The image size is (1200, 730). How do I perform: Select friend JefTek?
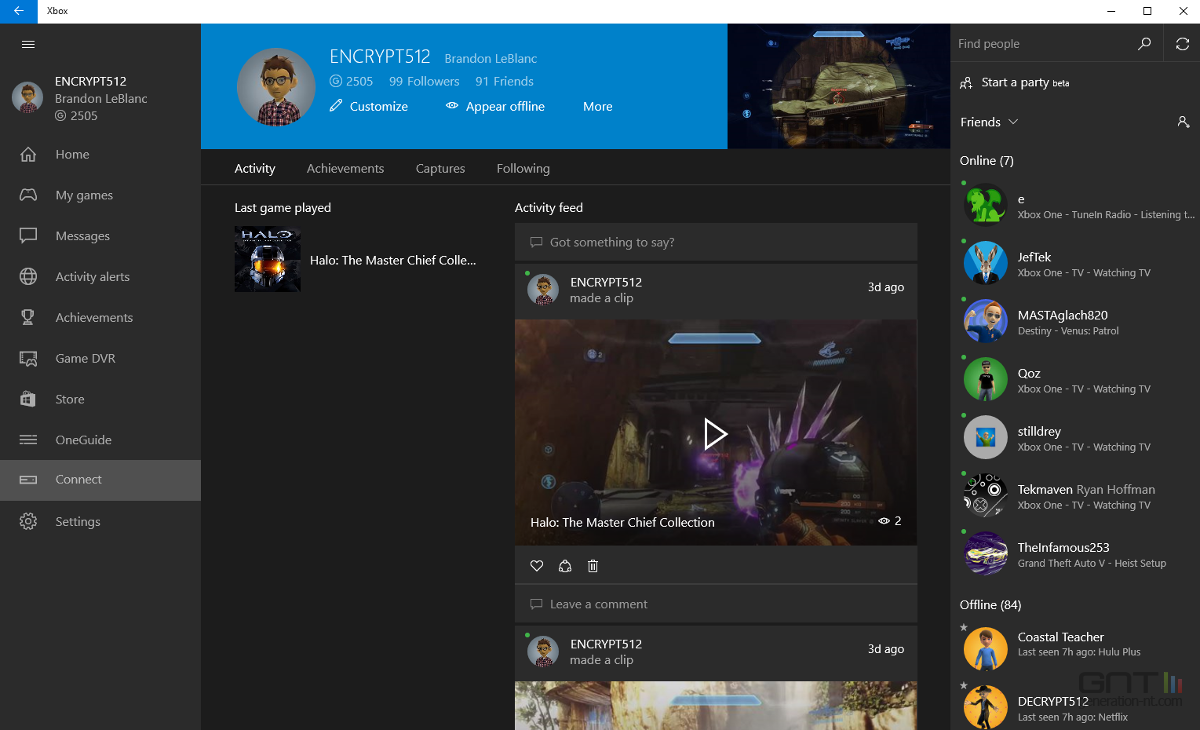1075,264
